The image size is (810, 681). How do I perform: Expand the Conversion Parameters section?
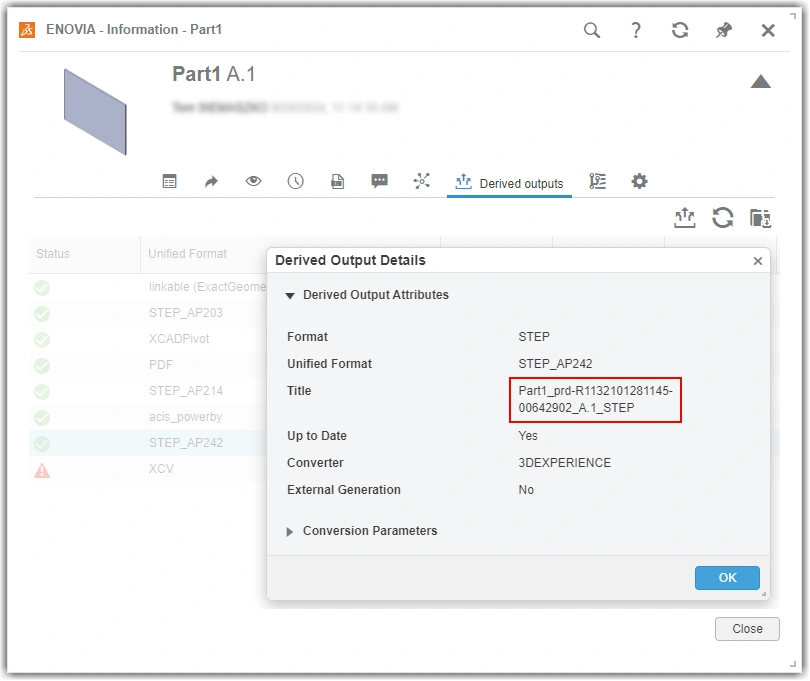point(290,532)
